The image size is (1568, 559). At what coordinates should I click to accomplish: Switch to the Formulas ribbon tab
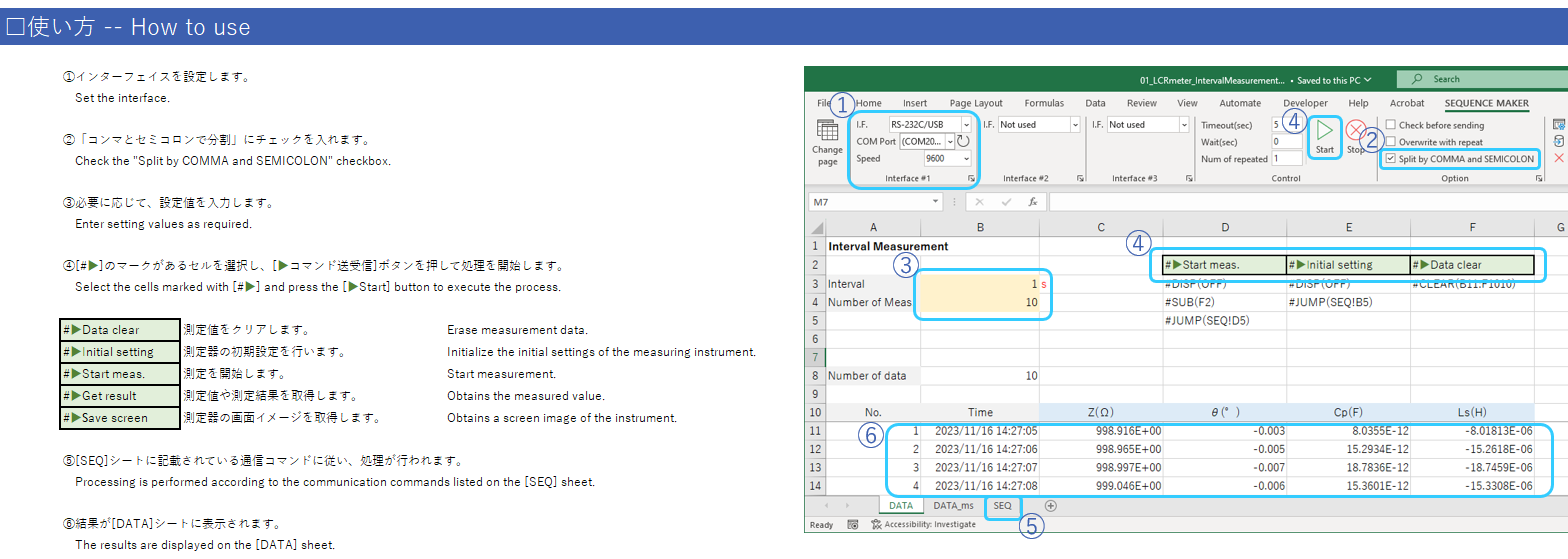[1044, 103]
